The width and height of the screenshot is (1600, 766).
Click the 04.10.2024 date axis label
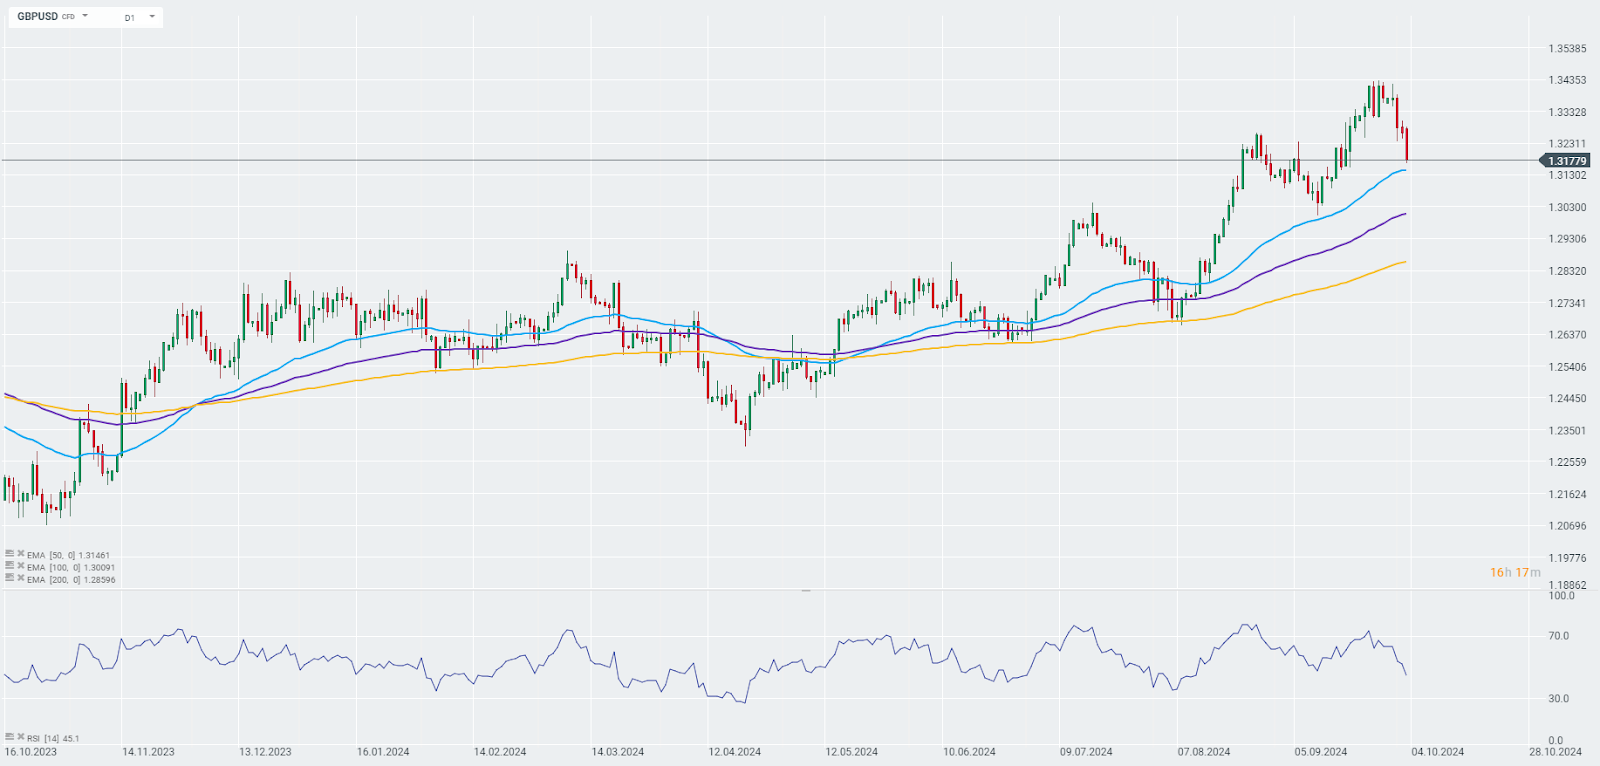[x=1438, y=752]
